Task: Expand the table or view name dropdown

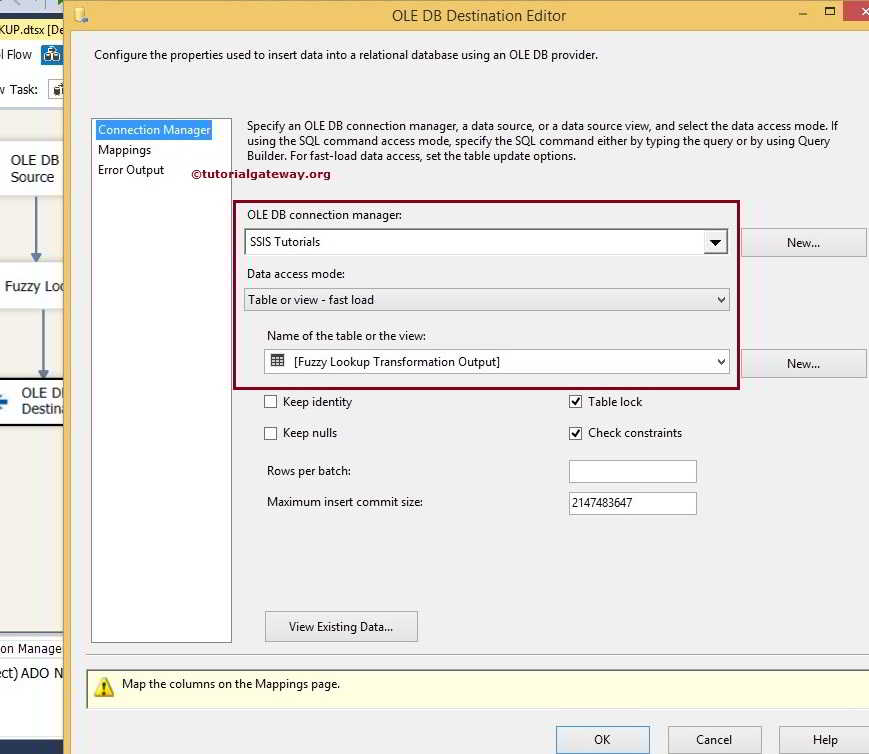Action: [x=721, y=361]
